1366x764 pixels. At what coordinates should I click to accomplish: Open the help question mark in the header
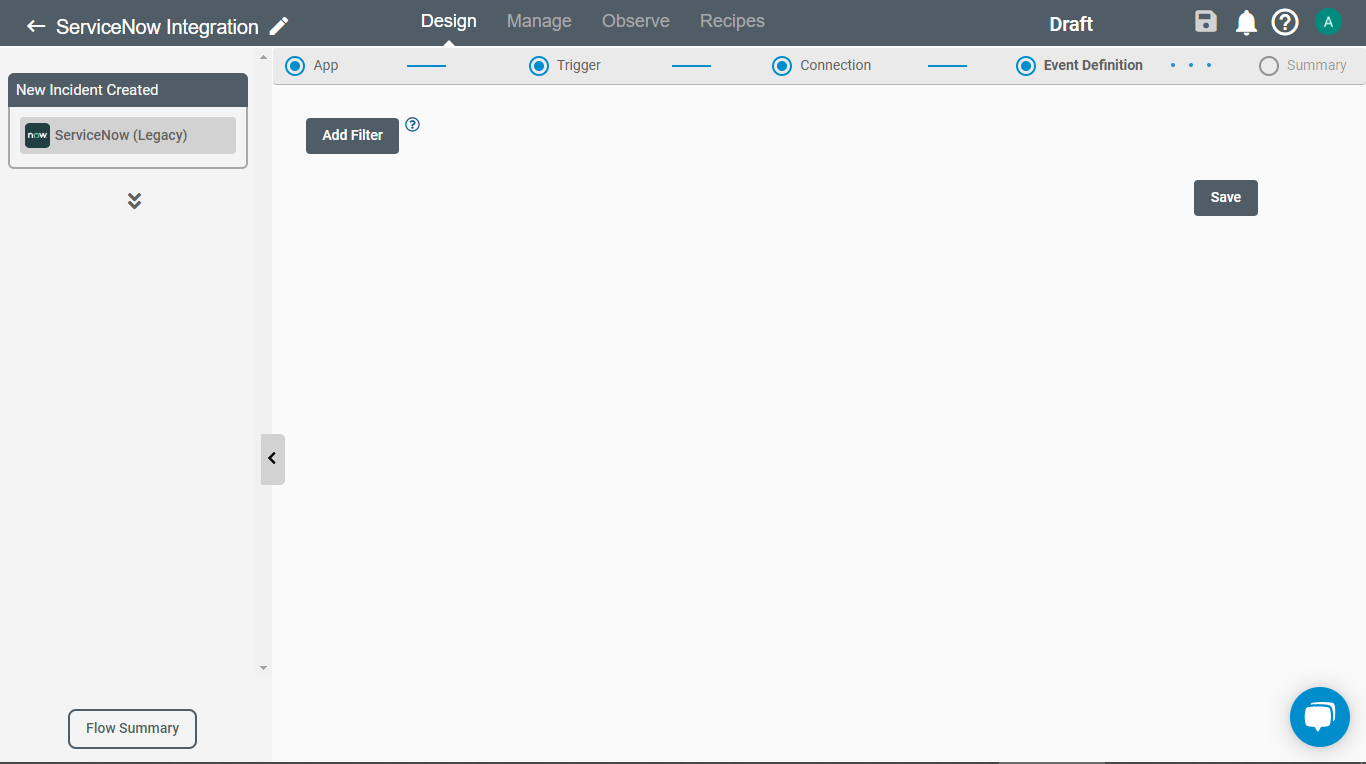(1285, 22)
